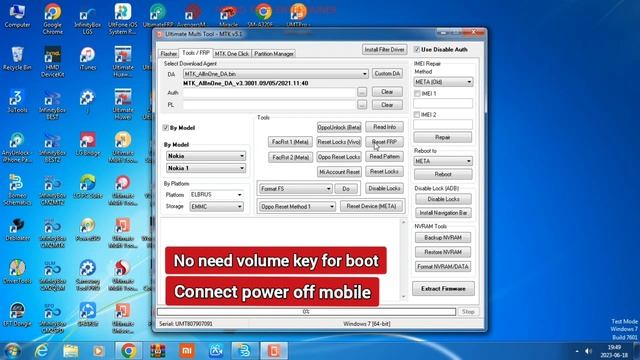Expand the Reboot to META dropdown
Viewport: 640px width, 360px height.
443,161
